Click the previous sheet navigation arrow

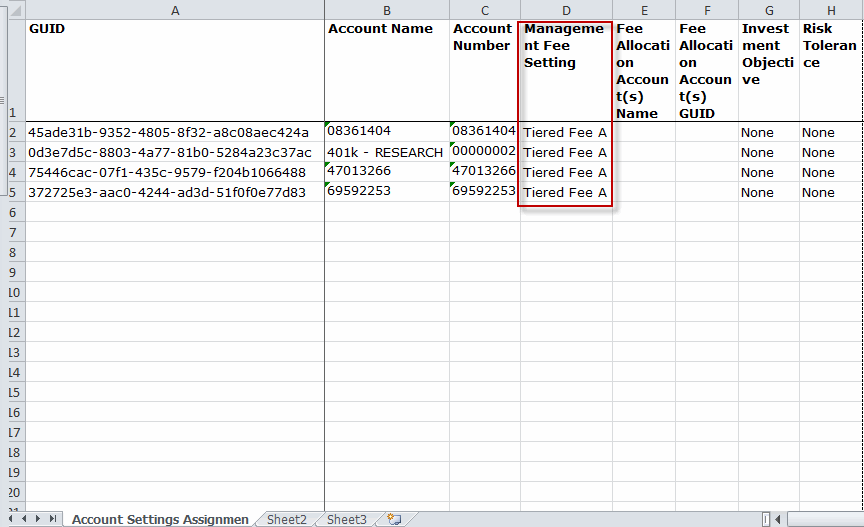click(25, 519)
